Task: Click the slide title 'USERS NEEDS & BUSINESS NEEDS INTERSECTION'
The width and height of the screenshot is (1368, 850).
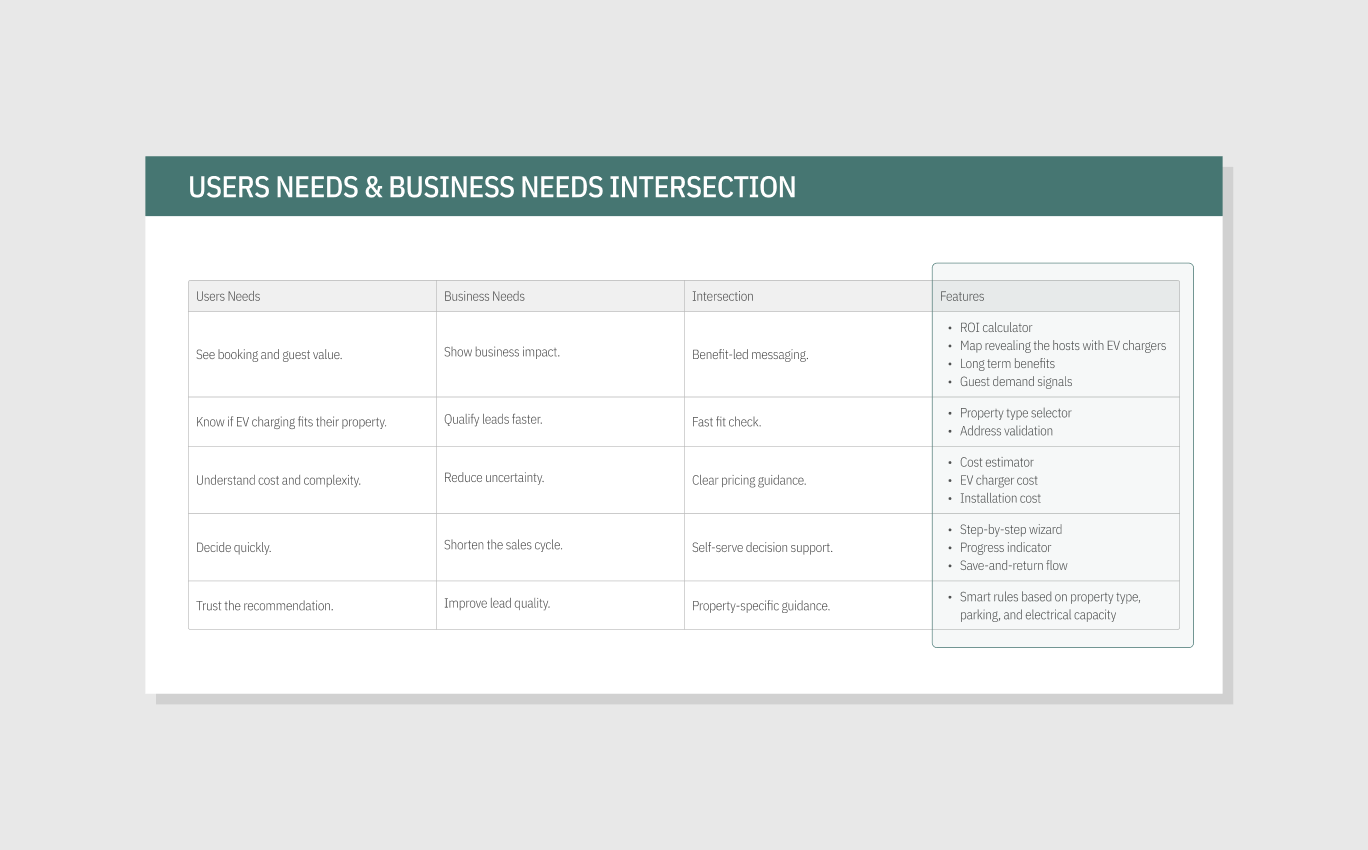Action: click(x=492, y=187)
